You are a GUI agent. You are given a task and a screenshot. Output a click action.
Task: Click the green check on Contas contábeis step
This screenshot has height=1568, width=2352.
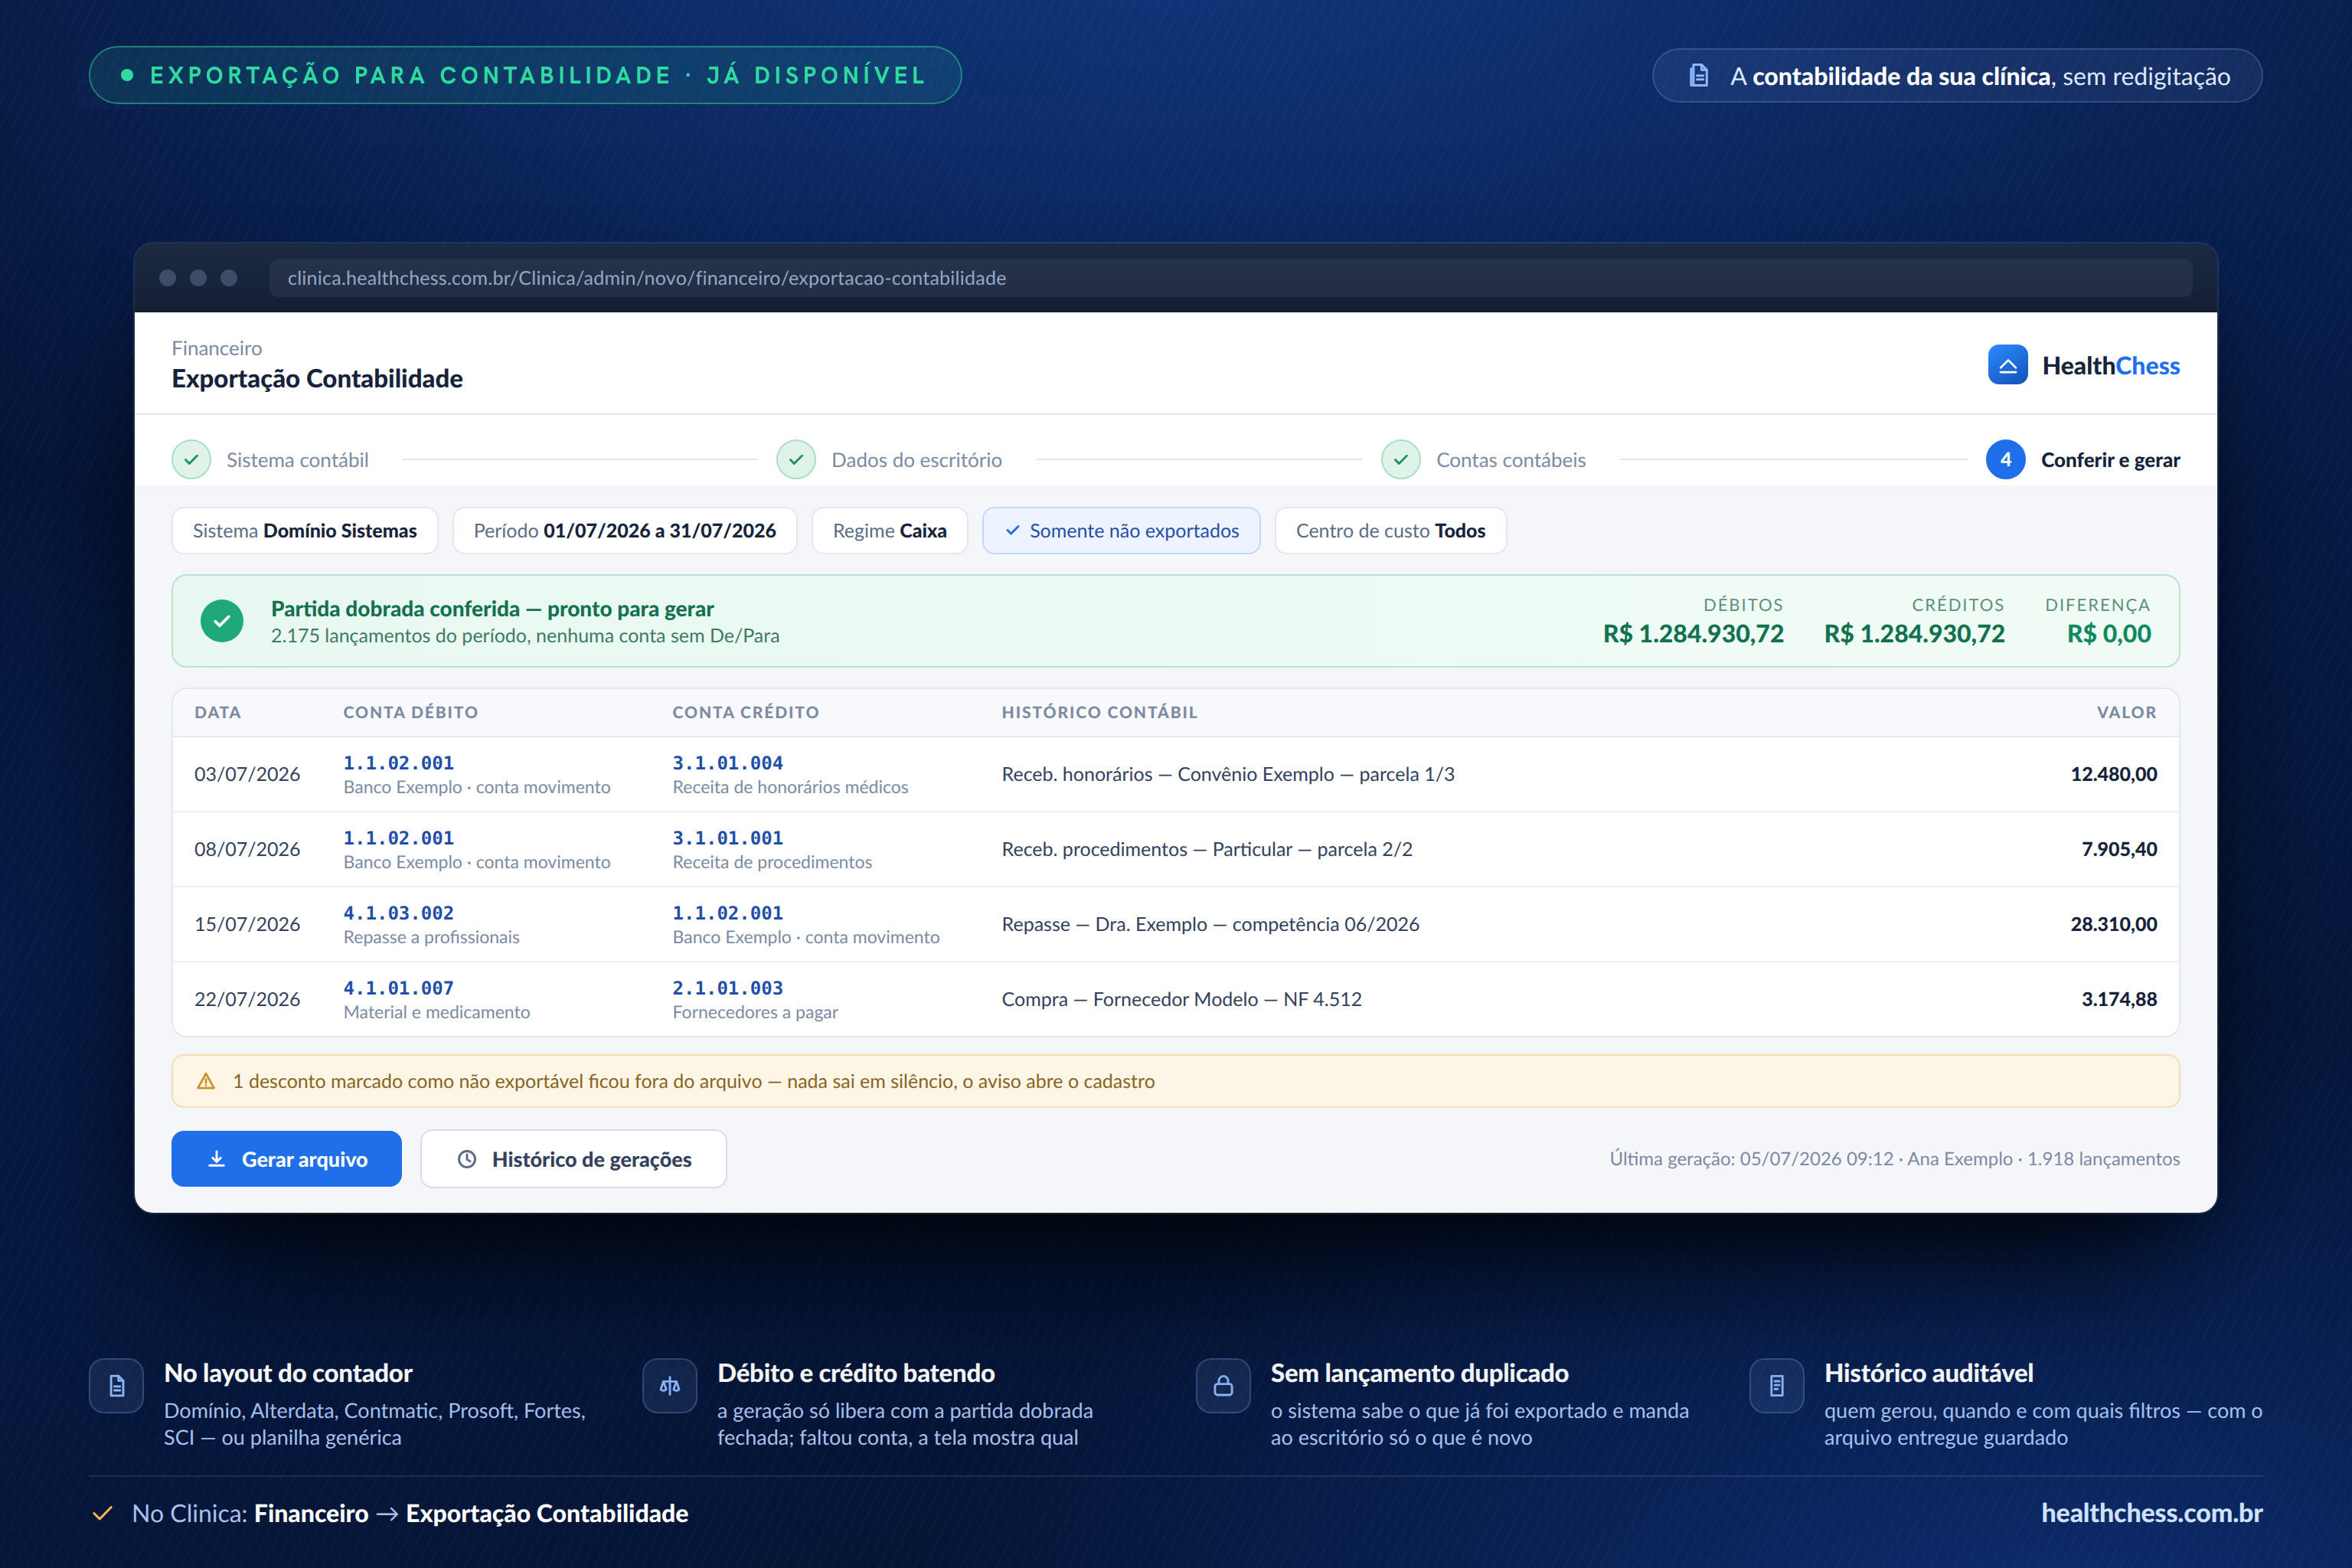click(x=1401, y=460)
